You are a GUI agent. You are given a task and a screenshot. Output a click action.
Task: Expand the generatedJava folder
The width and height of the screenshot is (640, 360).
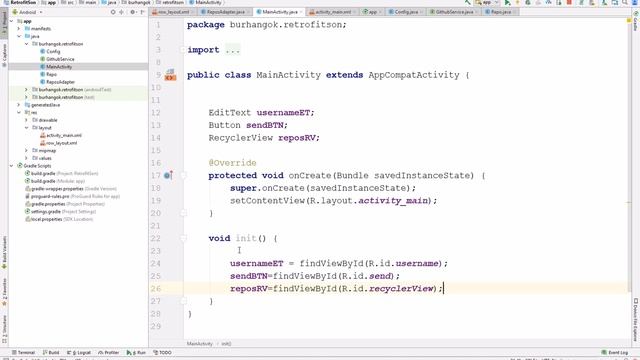[19, 105]
